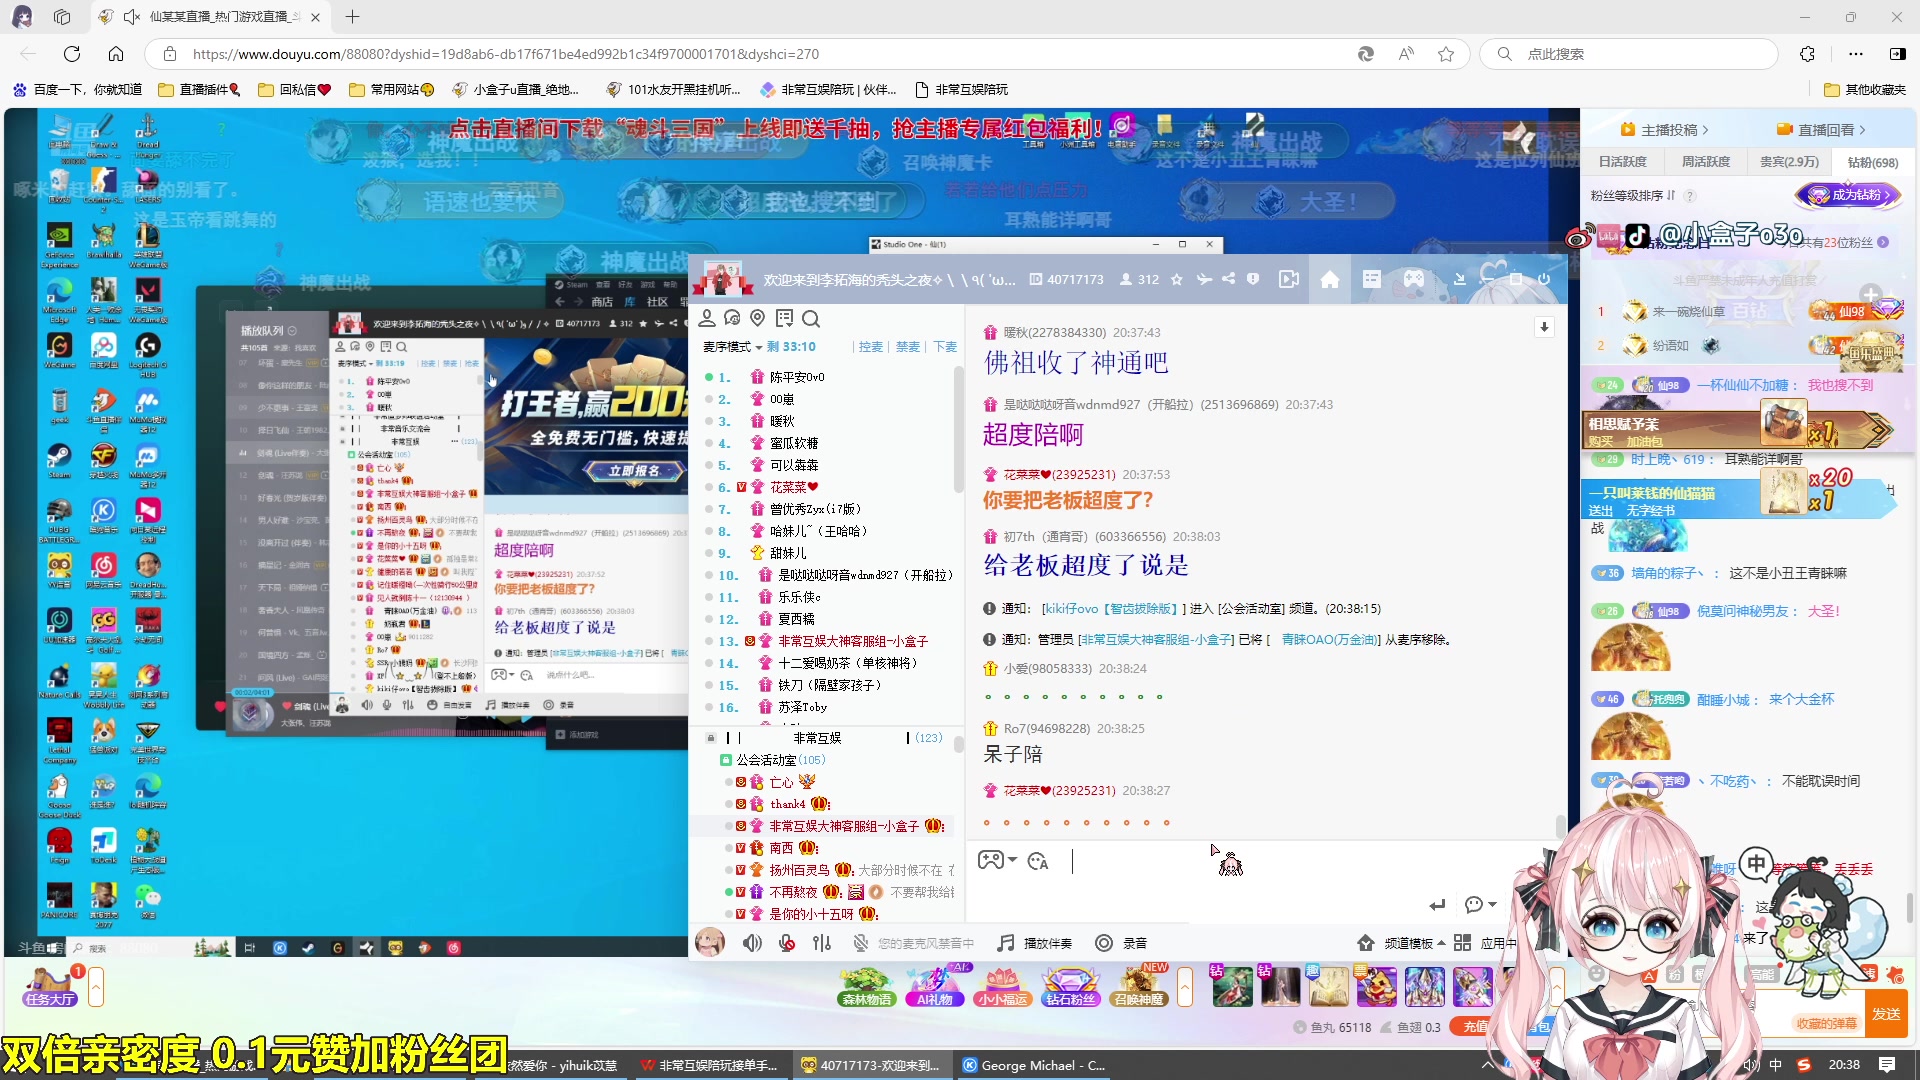Open the 麦序模式 mode dropdown
1920x1080 pixels.
tap(732, 347)
